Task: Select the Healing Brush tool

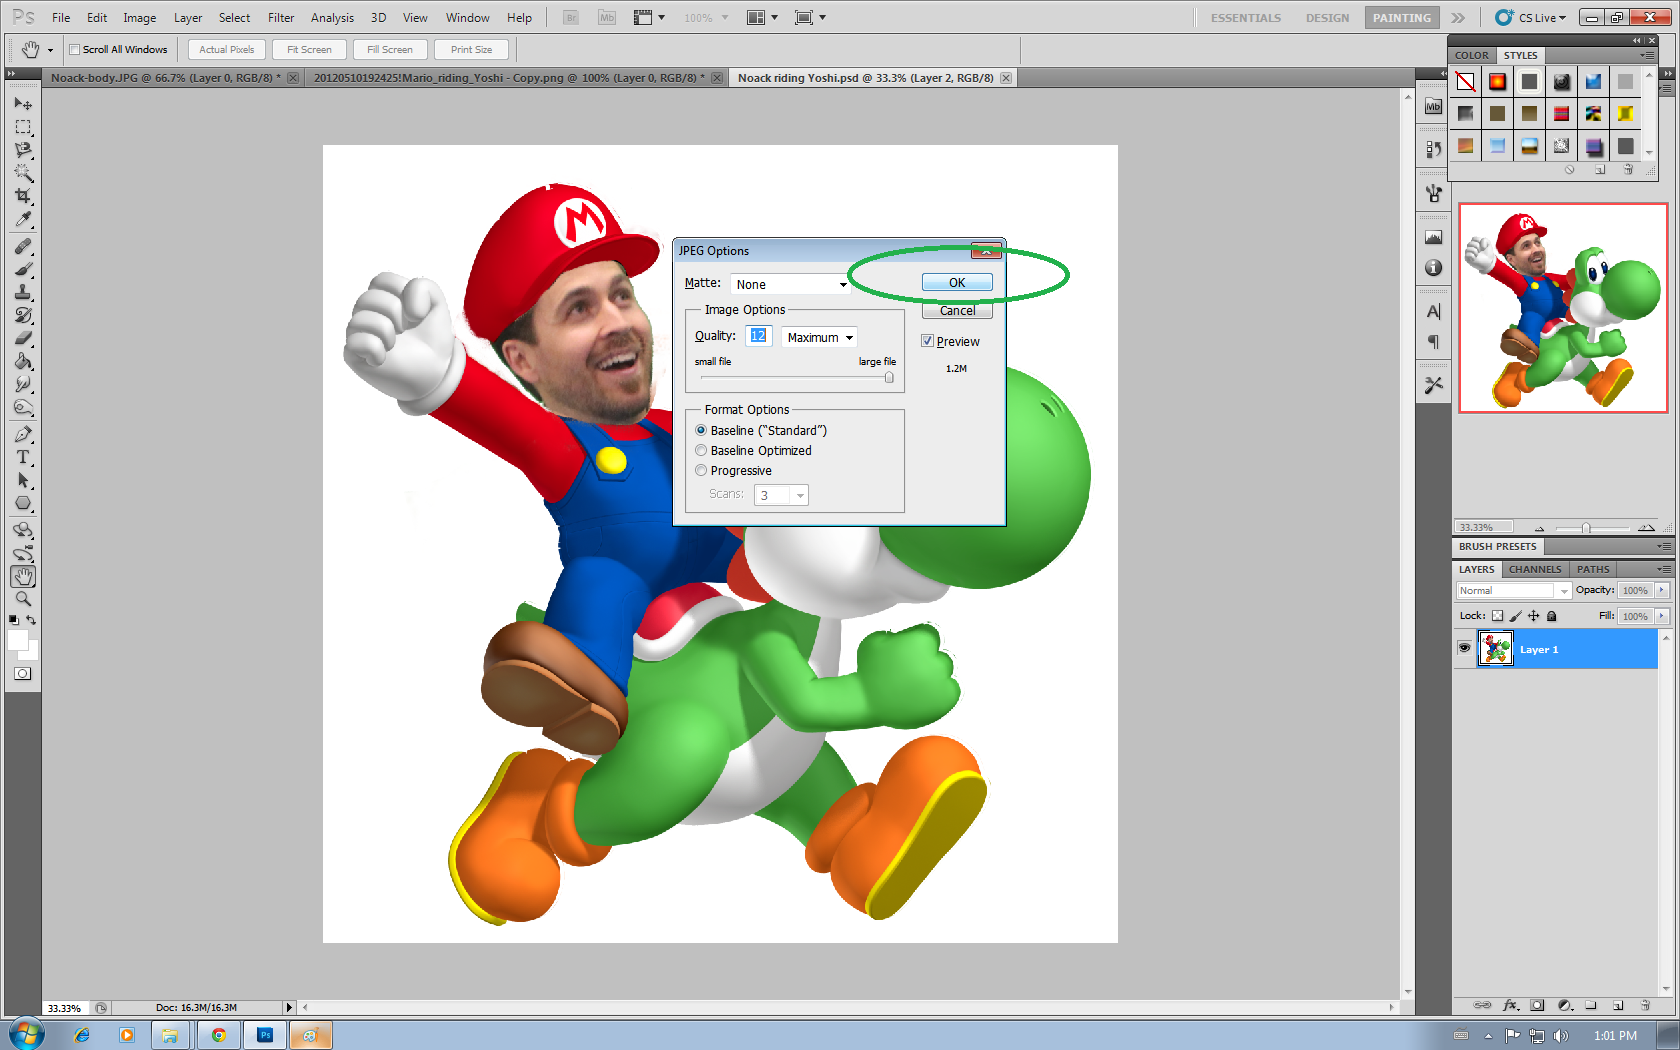Action: 23,246
